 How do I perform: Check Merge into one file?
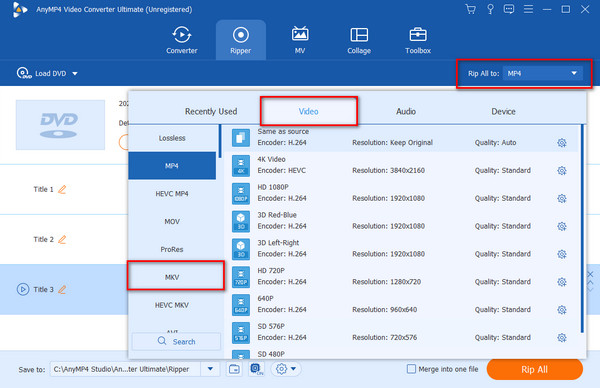click(411, 369)
